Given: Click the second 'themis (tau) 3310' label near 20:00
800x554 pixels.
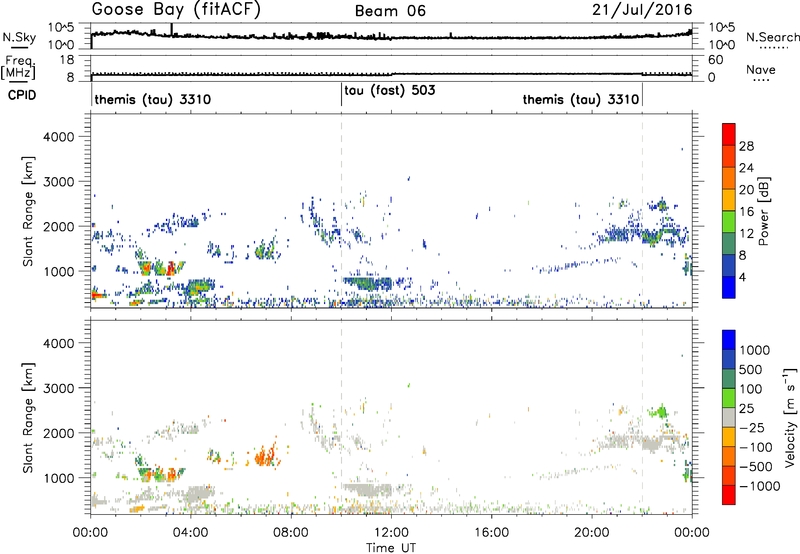Looking at the screenshot, I should [x=581, y=99].
